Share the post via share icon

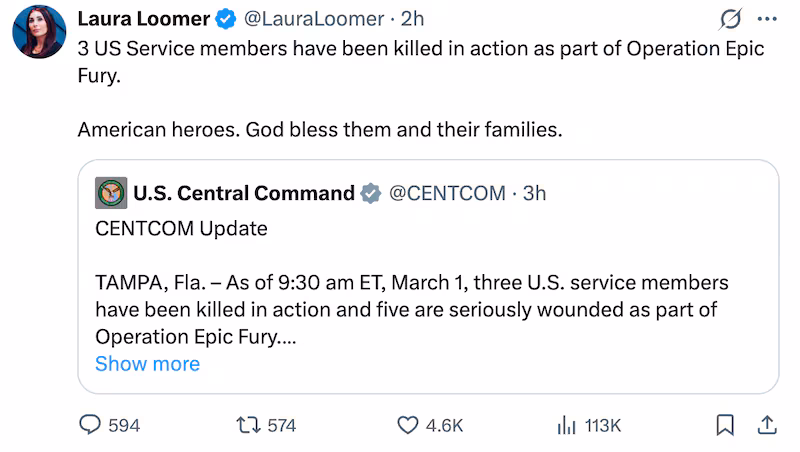click(767, 425)
